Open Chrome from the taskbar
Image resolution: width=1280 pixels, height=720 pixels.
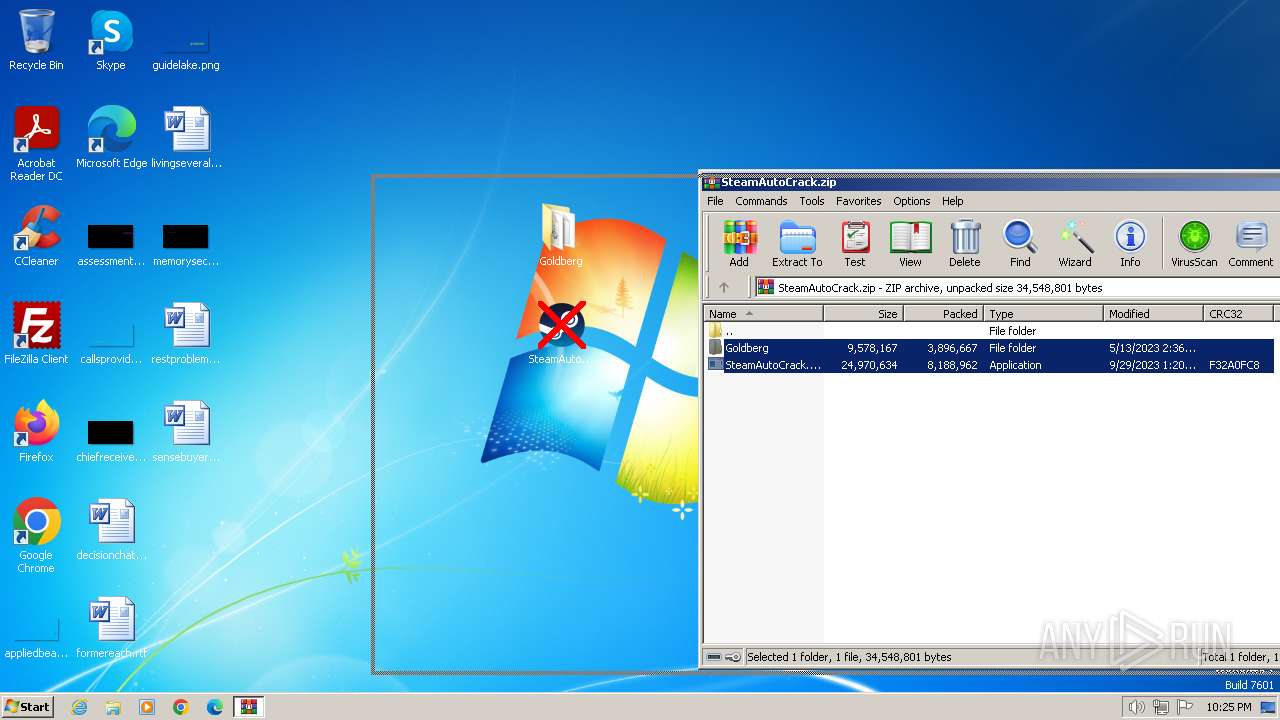(x=181, y=707)
